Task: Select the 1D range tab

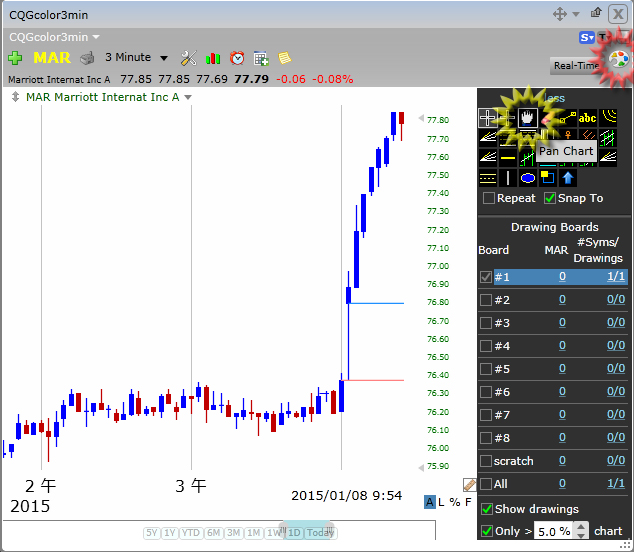Action: pyautogui.click(x=294, y=533)
